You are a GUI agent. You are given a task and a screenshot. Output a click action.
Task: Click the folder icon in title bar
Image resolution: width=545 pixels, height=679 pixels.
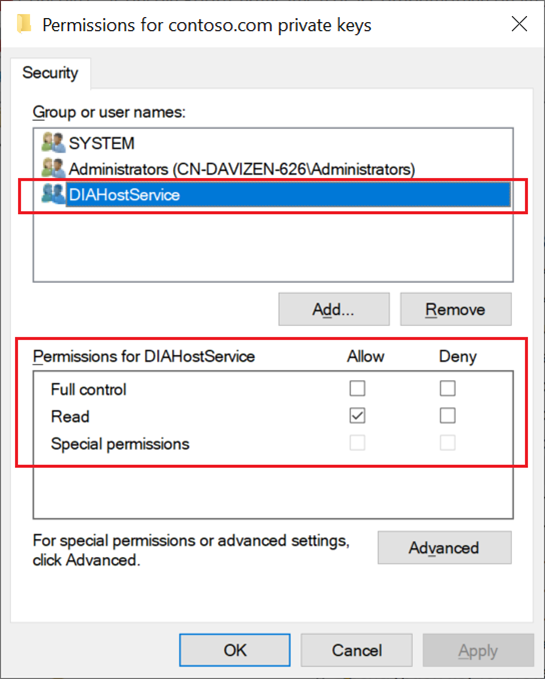click(x=24, y=24)
